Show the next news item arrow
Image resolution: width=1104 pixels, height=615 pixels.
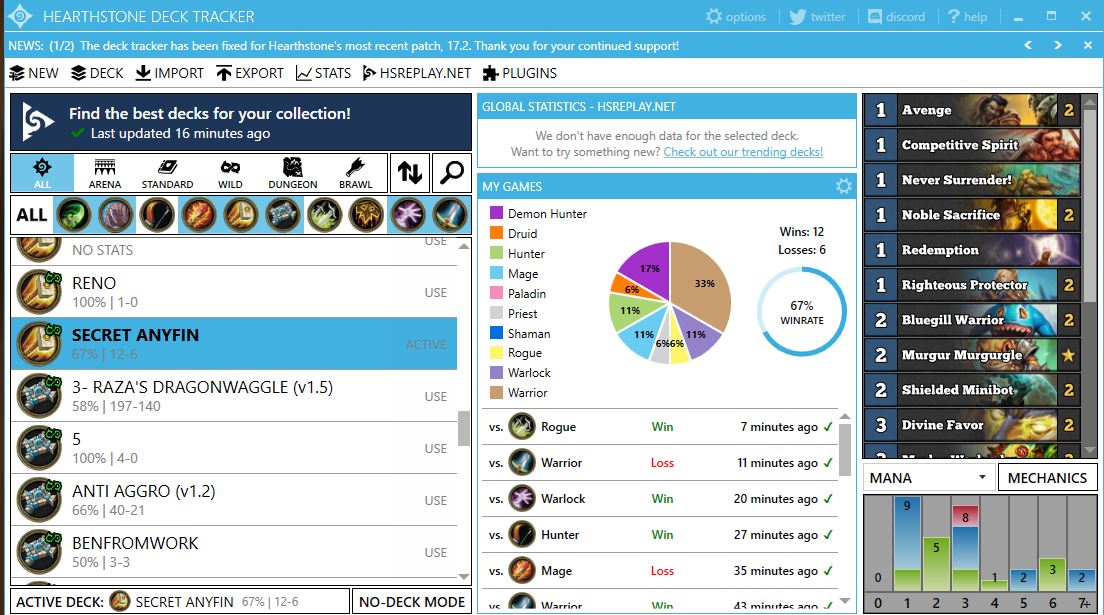click(1058, 45)
